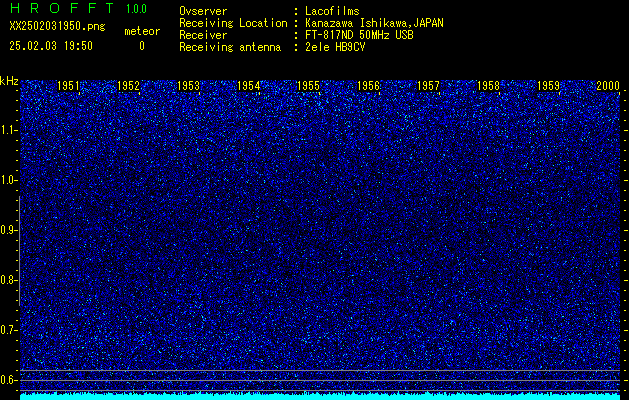Click the 1952 time marker
This screenshot has height=400, width=629.
click(x=128, y=85)
